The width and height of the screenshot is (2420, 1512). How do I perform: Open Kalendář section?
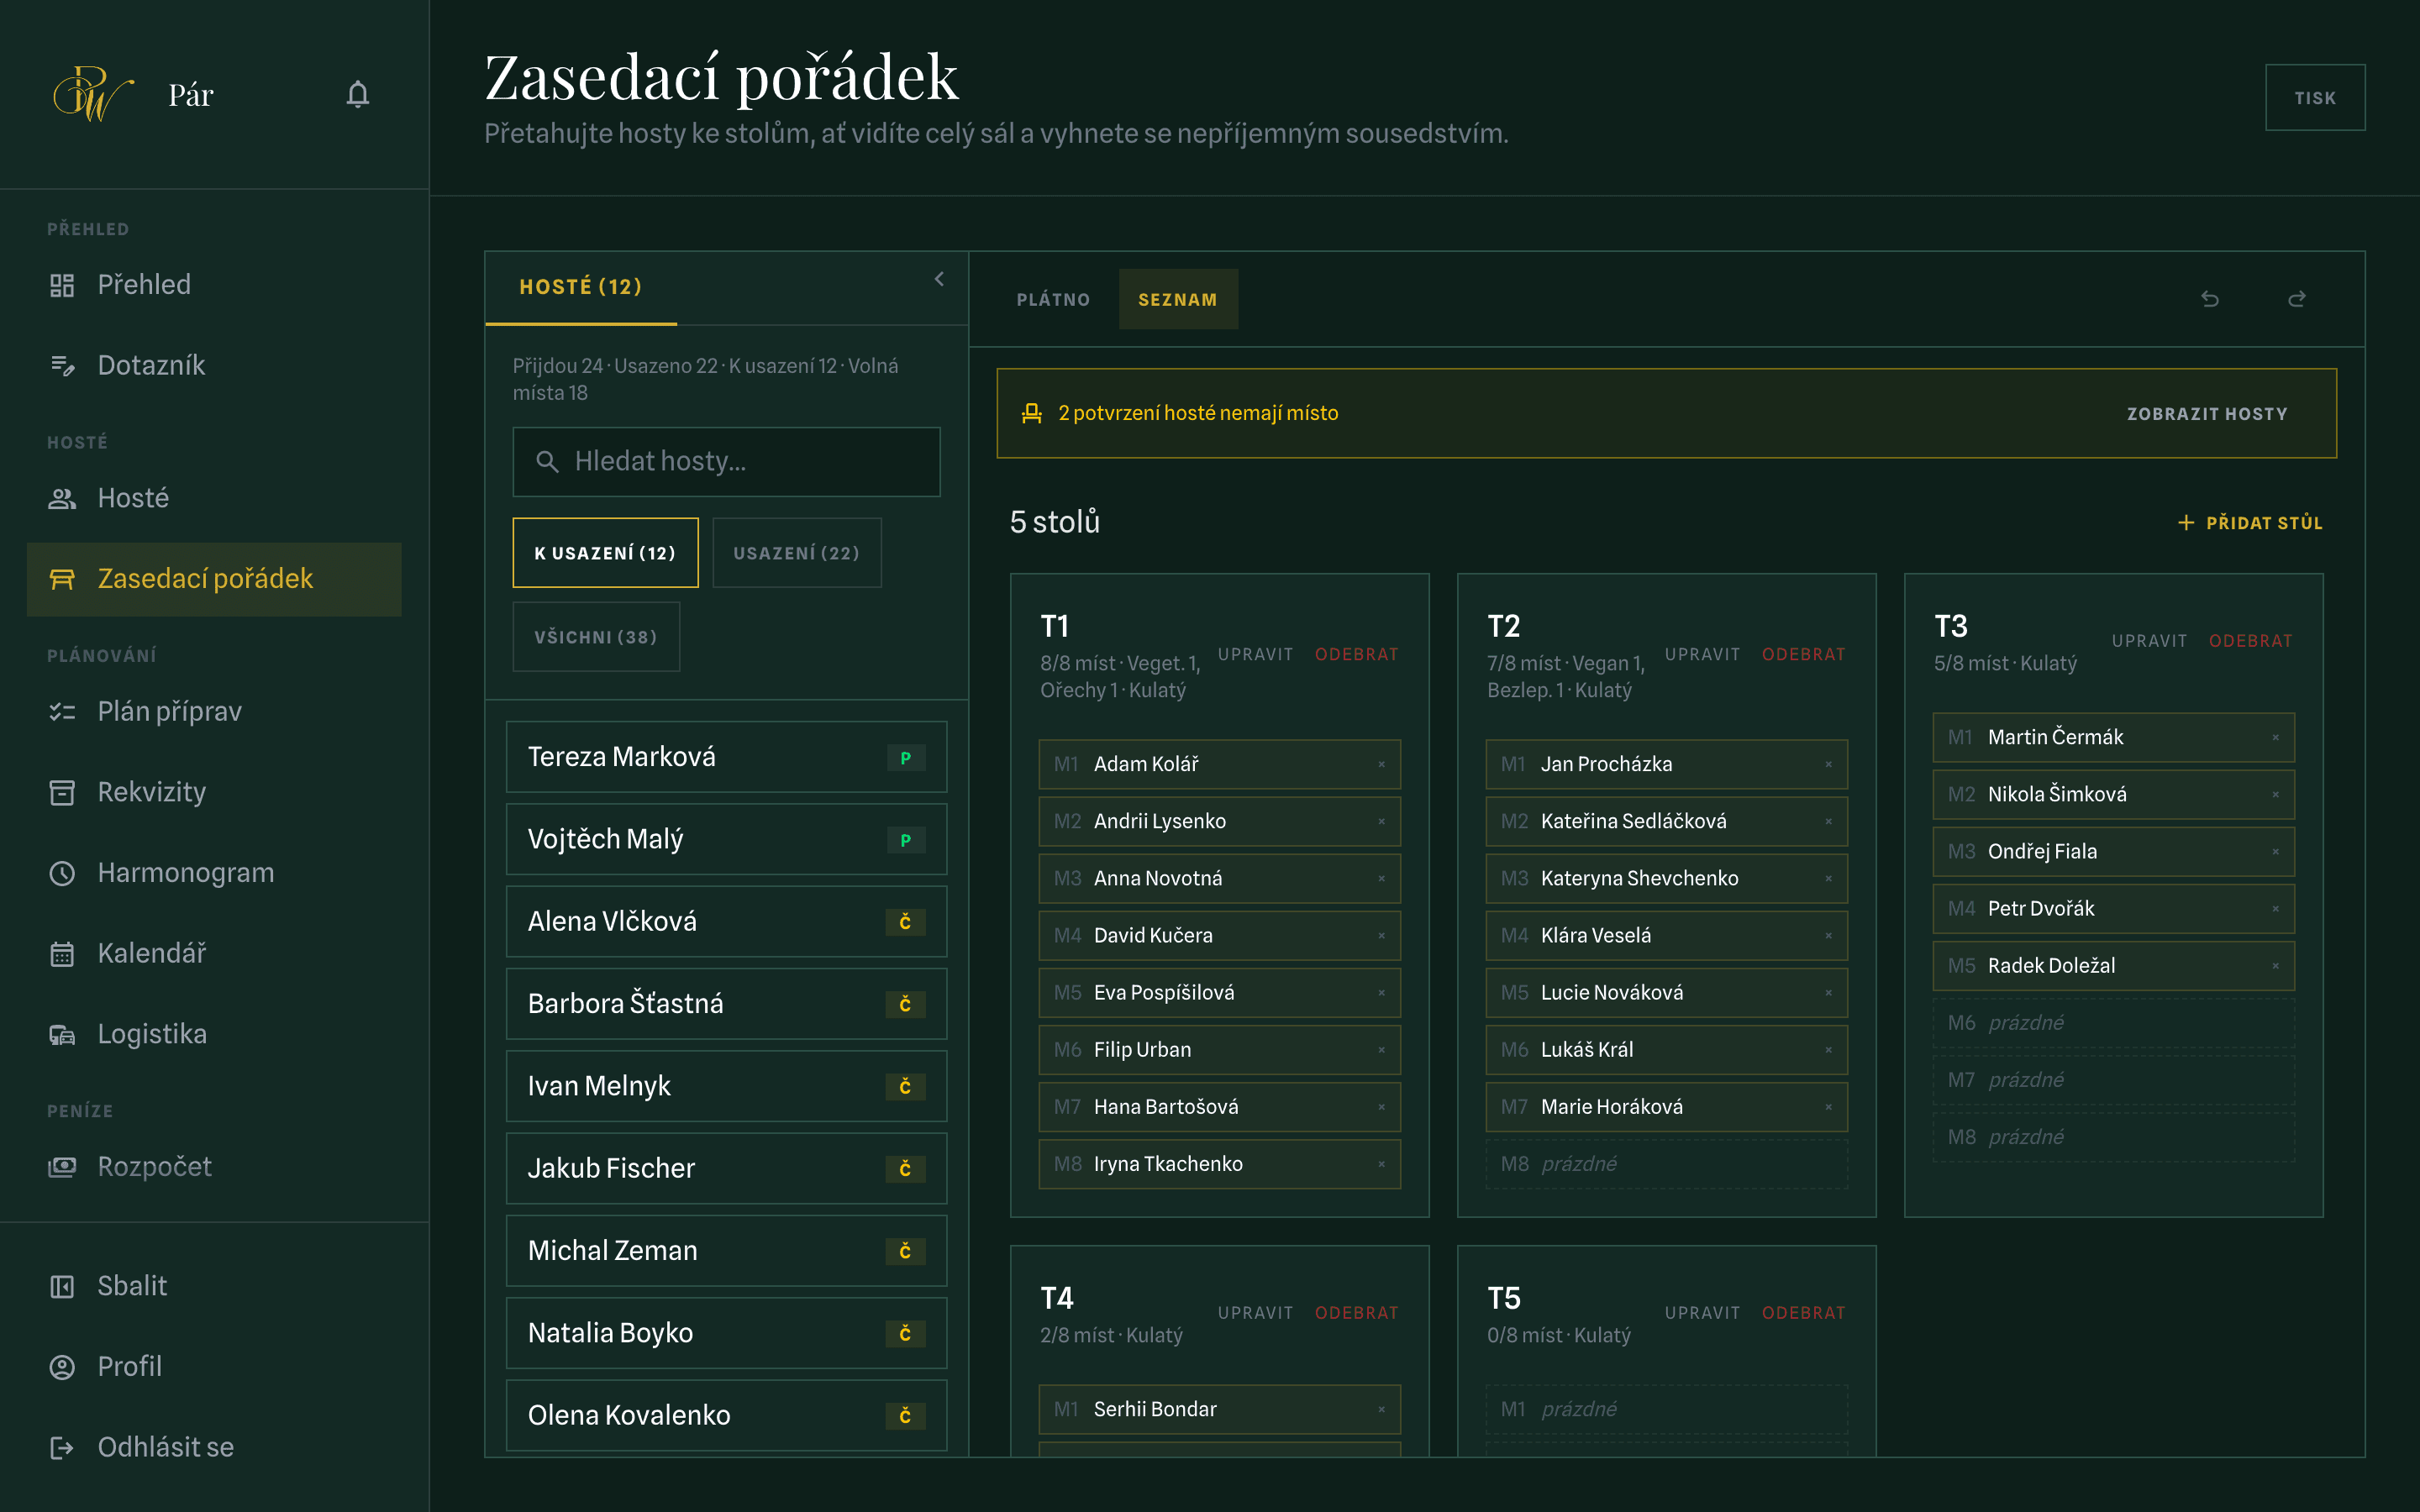coord(214,953)
